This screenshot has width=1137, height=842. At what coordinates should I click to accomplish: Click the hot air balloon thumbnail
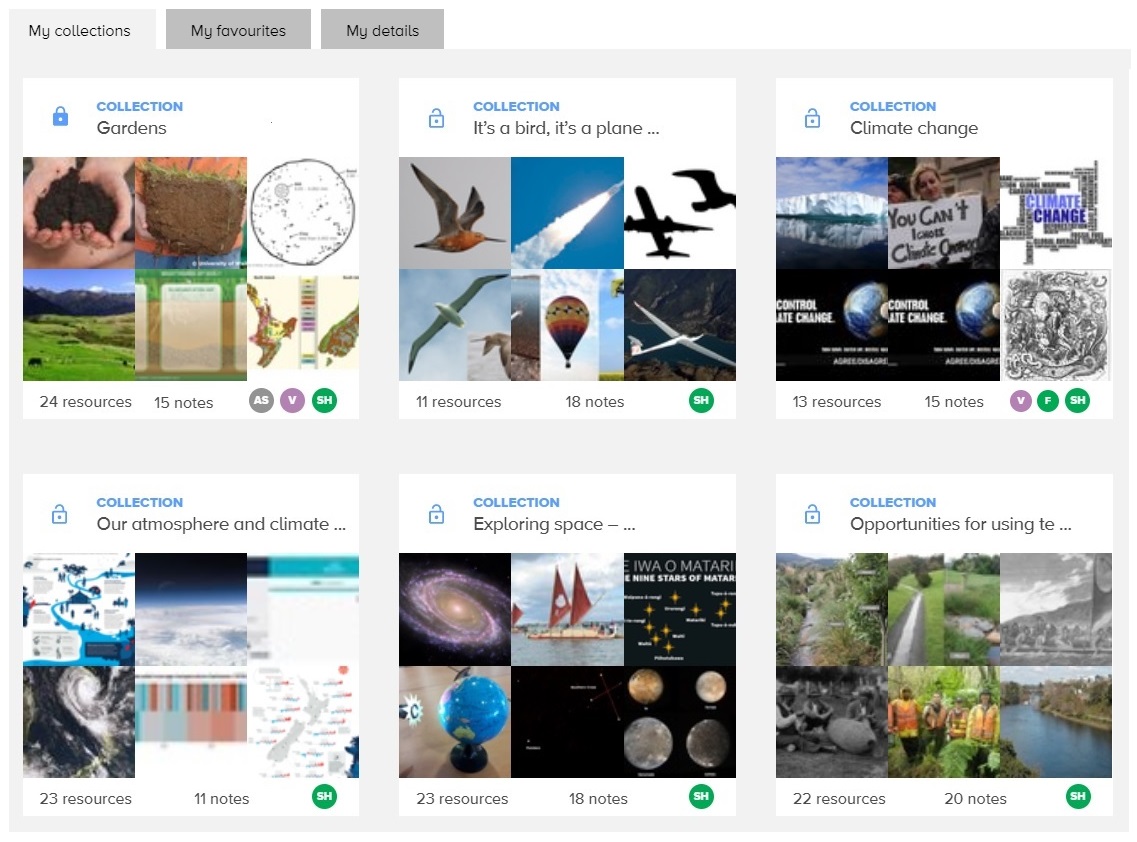[x=567, y=325]
